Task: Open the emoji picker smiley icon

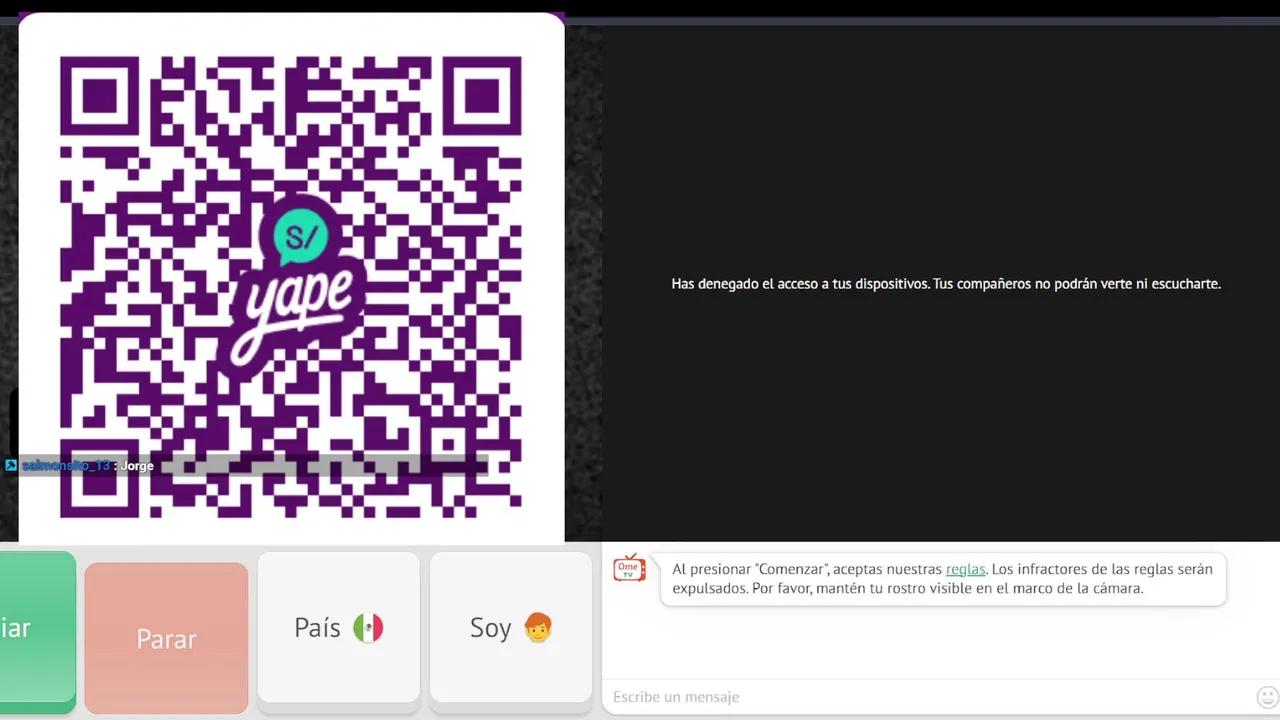Action: click(x=1267, y=697)
